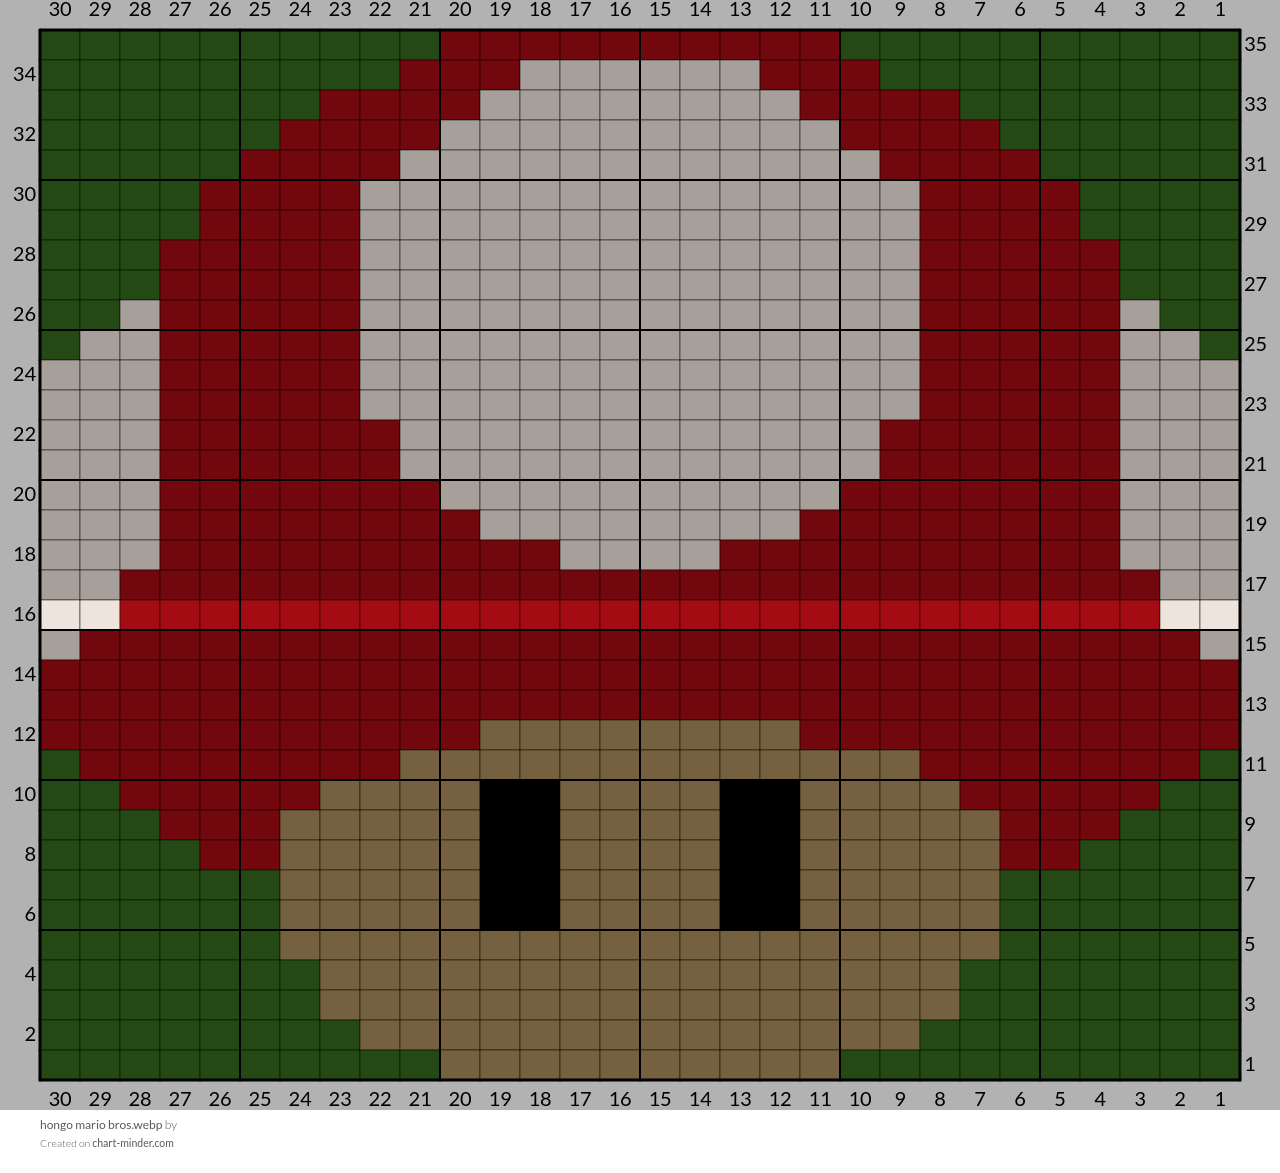The image size is (1280, 1173).
Task: Select row label 21 on right axis
Action: pos(1255,464)
